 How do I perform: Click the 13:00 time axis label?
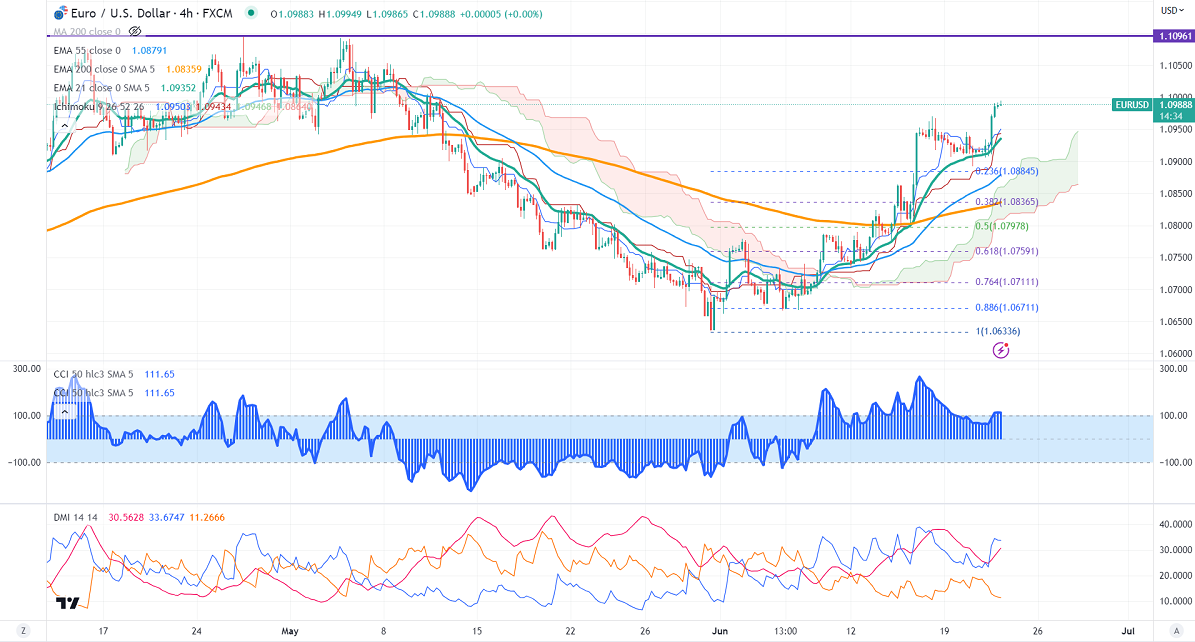[785, 631]
